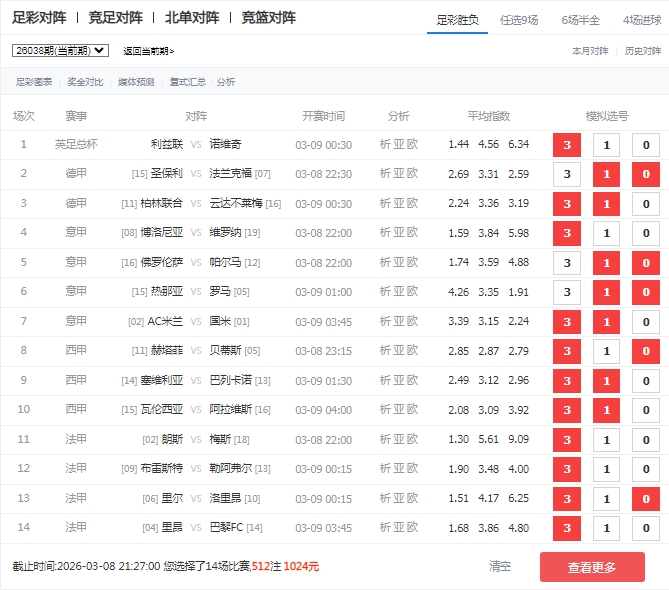Toggle pick 1 for match 8 赫塔菲

(x=606, y=352)
